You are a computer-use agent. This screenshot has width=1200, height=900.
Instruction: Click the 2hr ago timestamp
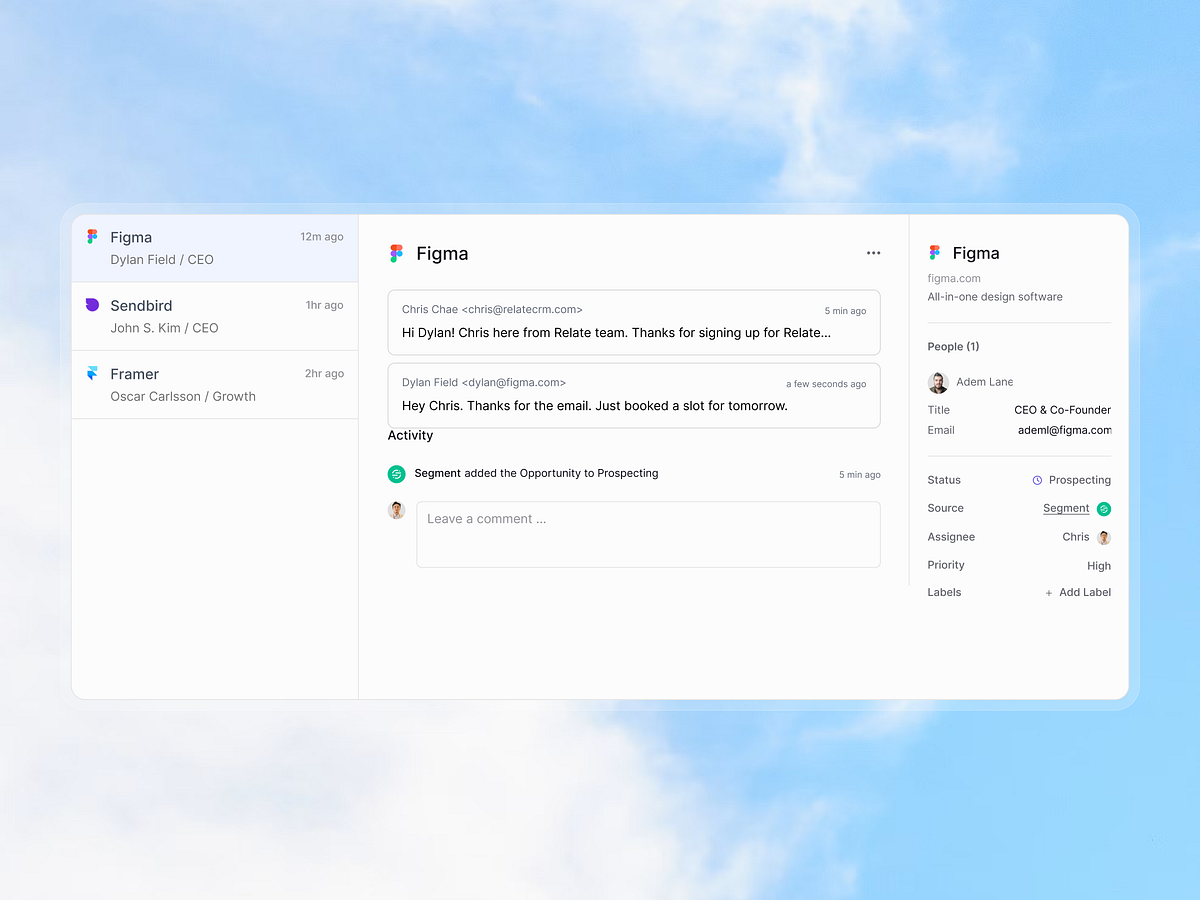(x=324, y=373)
